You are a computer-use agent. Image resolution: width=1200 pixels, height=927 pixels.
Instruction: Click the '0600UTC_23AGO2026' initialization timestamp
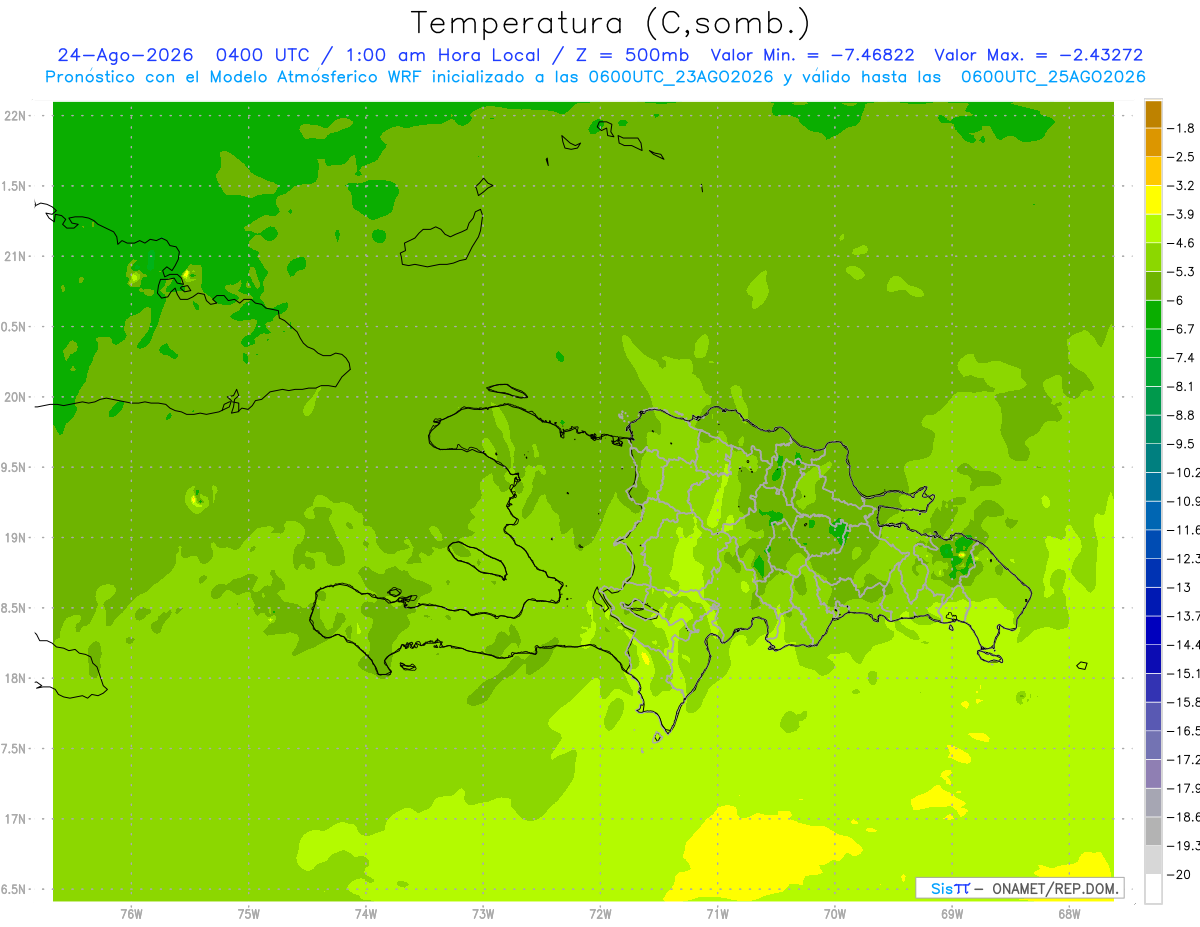(682, 77)
